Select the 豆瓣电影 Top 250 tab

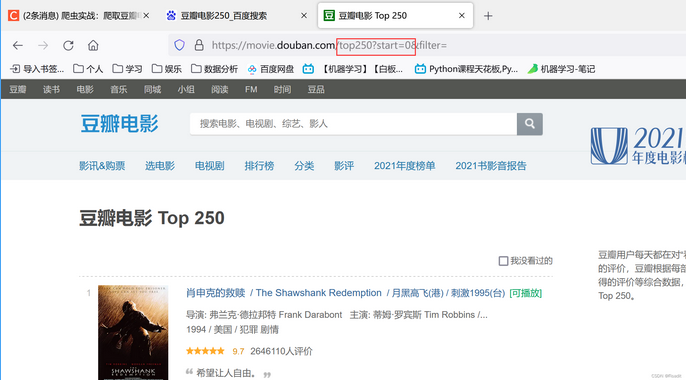tap(395, 16)
